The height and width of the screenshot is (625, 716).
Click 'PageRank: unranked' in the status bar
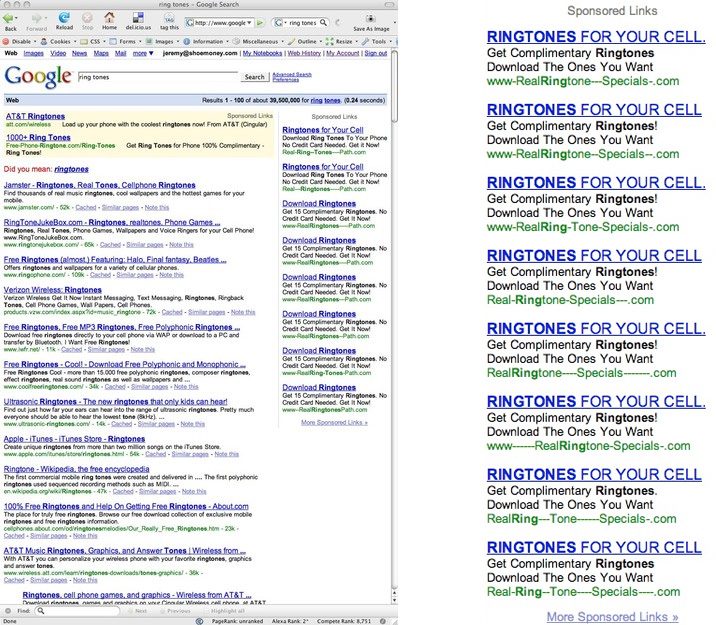pyautogui.click(x=237, y=621)
